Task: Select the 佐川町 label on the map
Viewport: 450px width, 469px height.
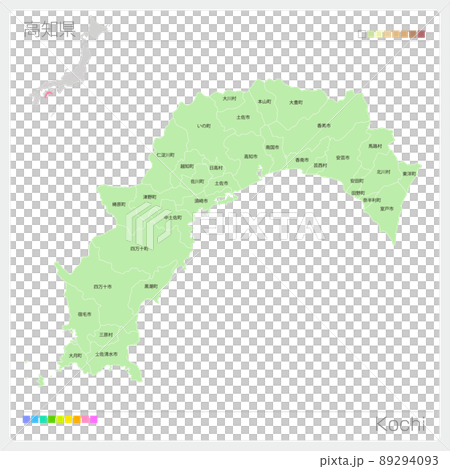Action: (x=197, y=181)
